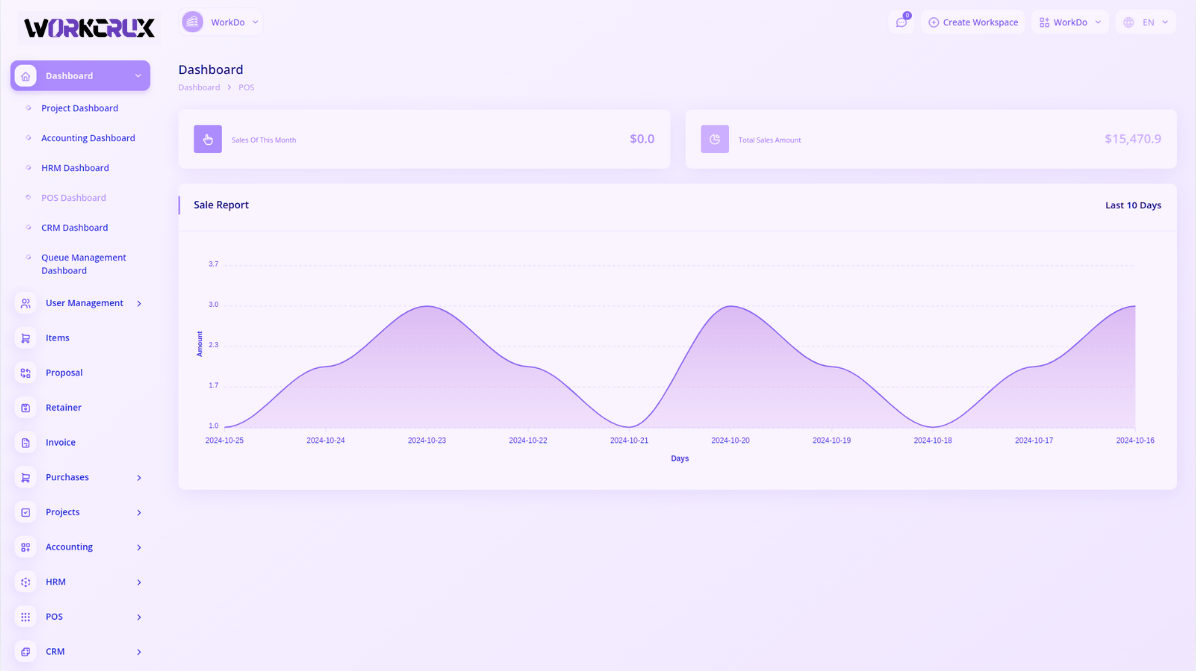
Task: Click the 2024-10-18 chart axis label
Action: 933,441
